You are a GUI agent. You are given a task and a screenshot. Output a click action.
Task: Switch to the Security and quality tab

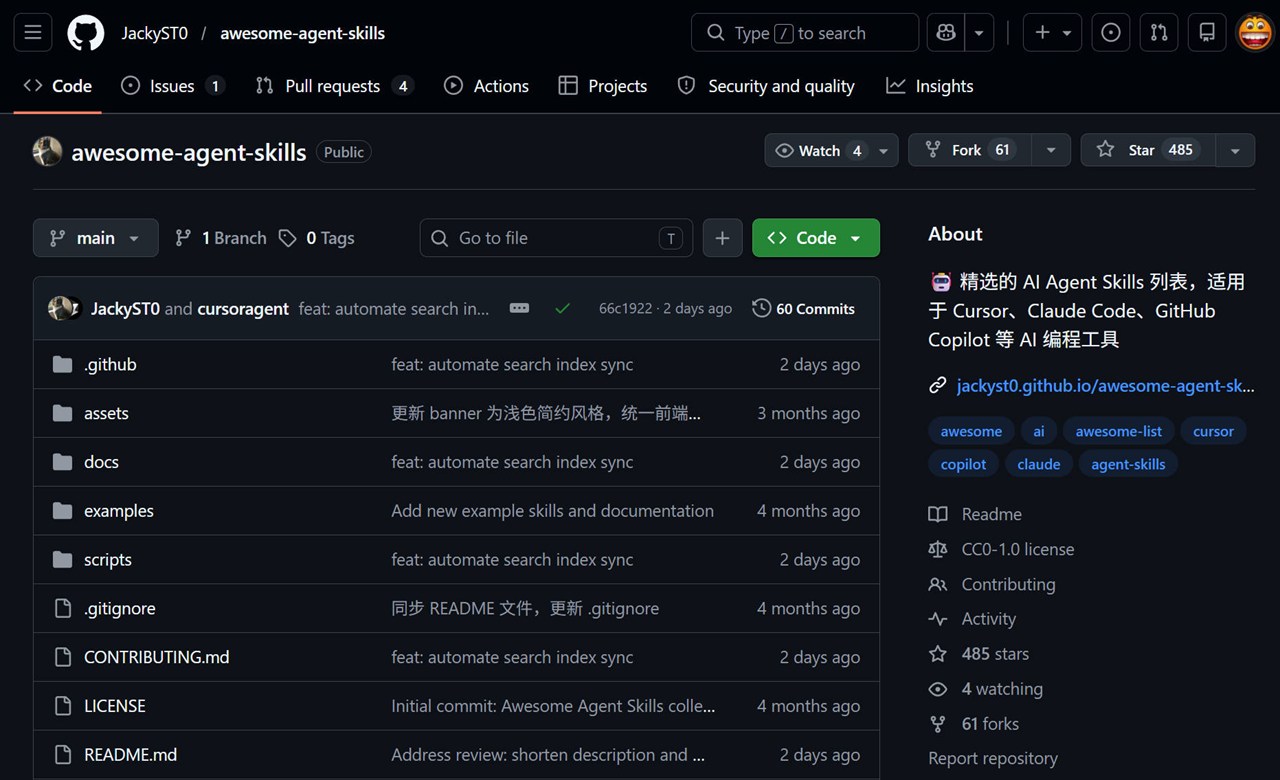click(766, 86)
